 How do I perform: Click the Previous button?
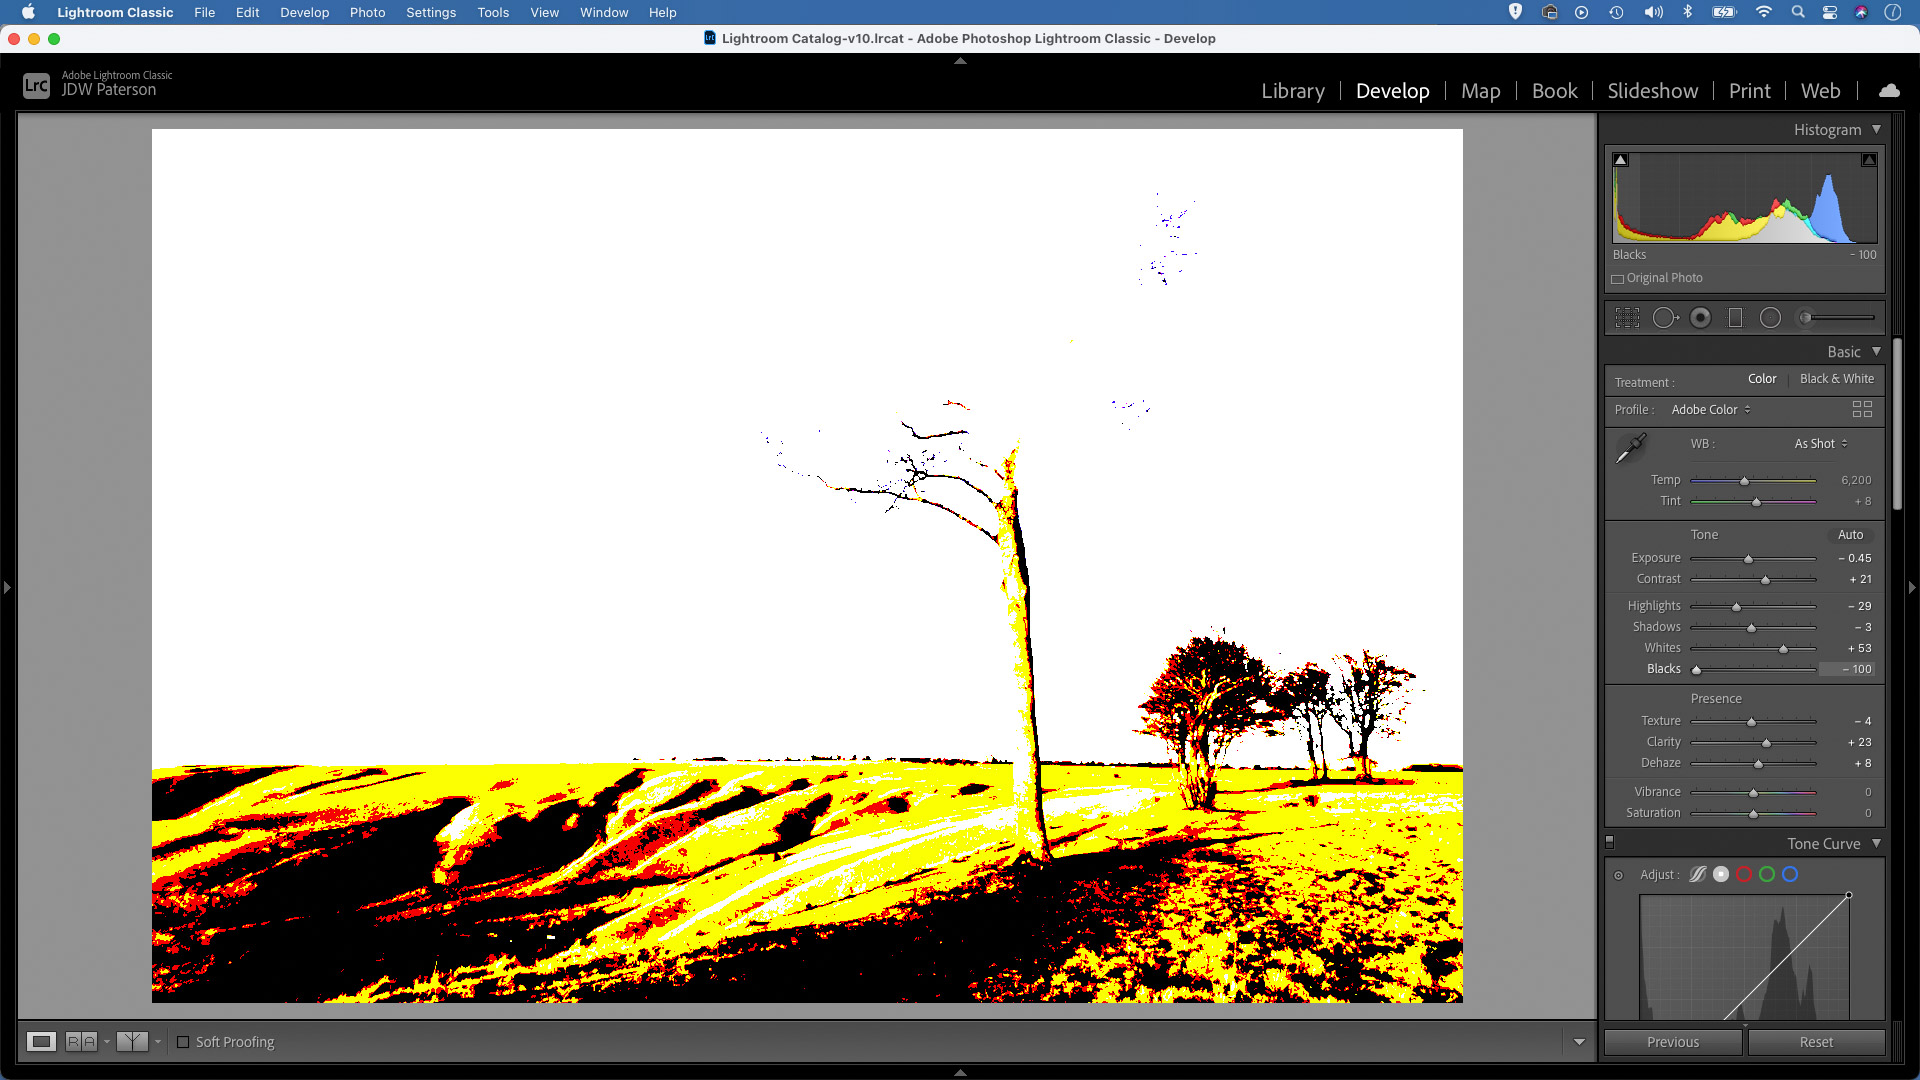tap(1672, 1042)
